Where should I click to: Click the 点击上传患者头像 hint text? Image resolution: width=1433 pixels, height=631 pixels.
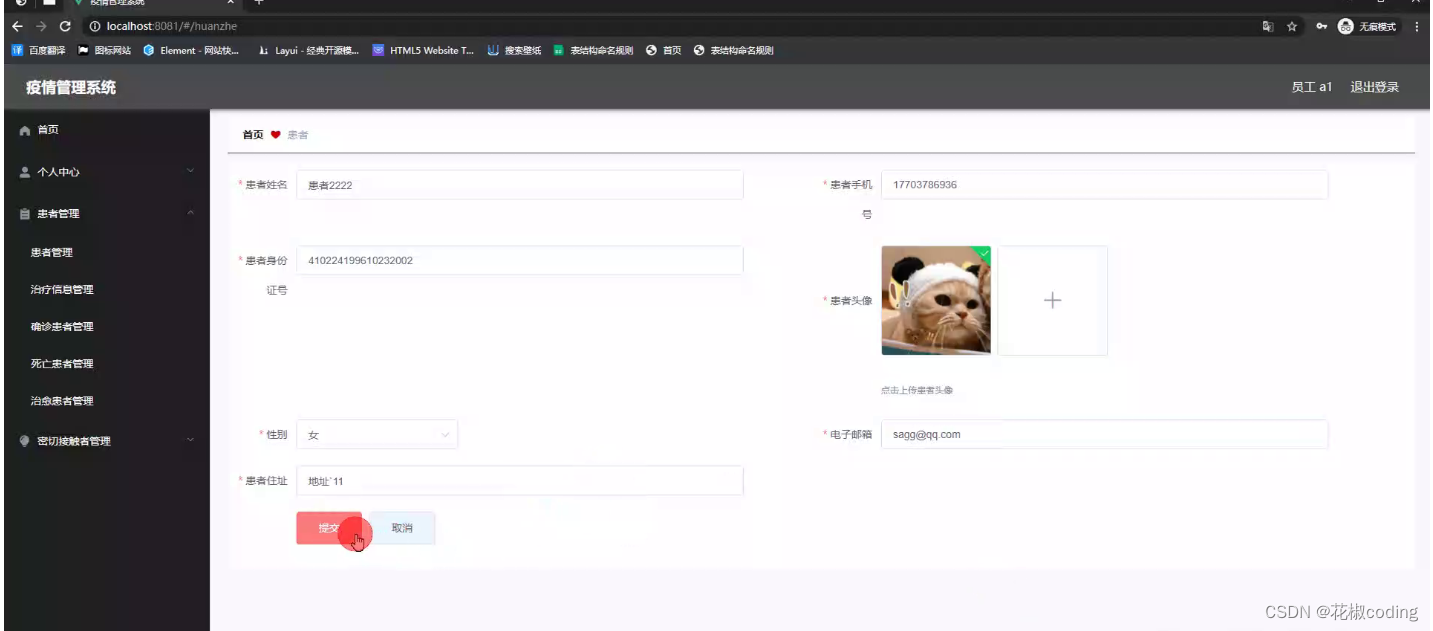(917, 390)
